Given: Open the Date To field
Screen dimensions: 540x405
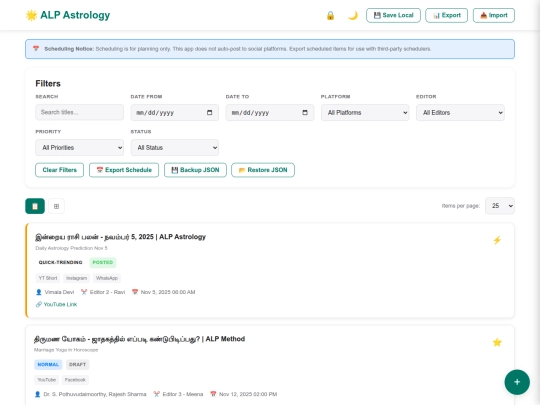Looking at the screenshot, I should [270, 113].
